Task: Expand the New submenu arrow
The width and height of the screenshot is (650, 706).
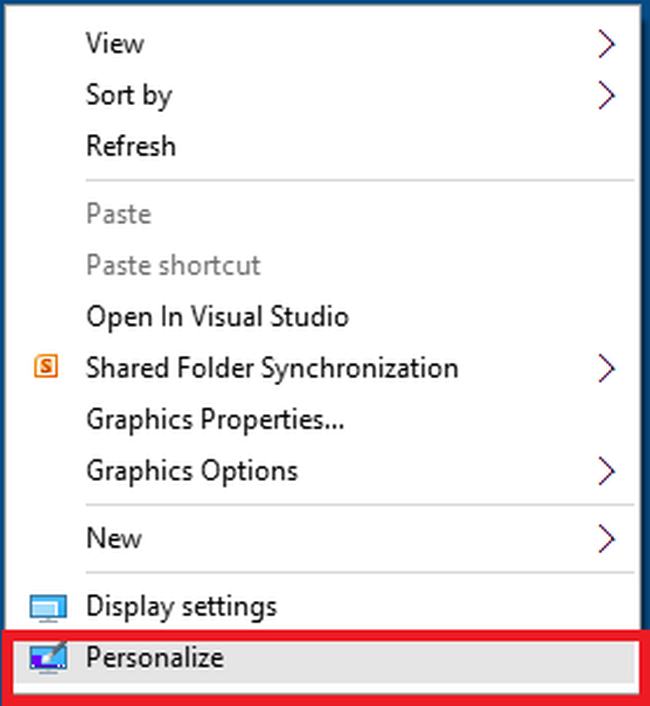Action: [605, 538]
